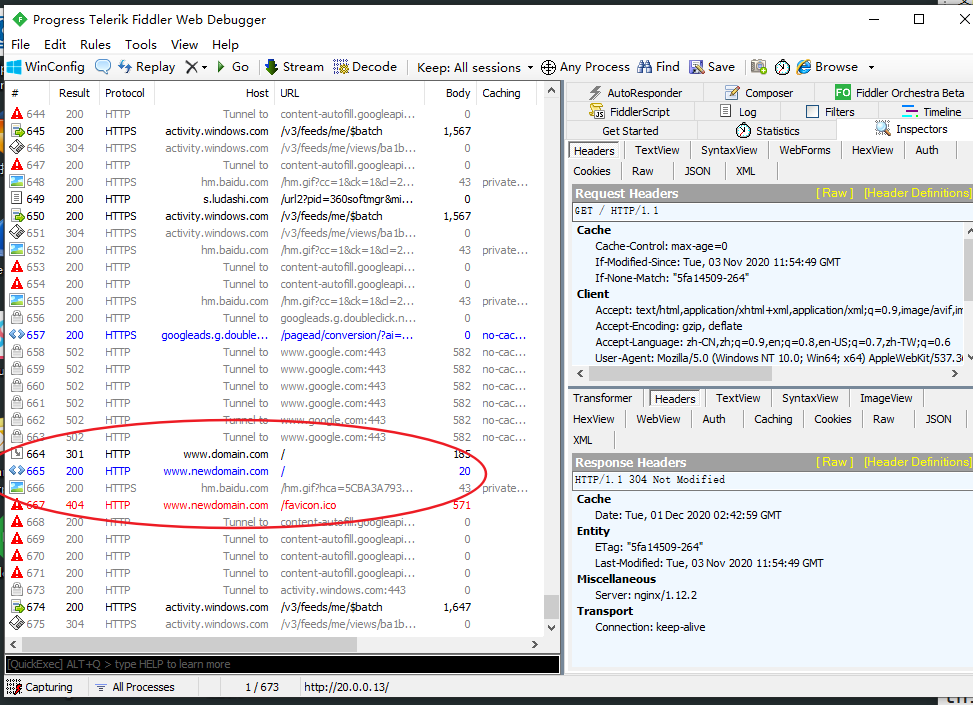
Task: Click the QuickExec command input box
Action: 280,664
